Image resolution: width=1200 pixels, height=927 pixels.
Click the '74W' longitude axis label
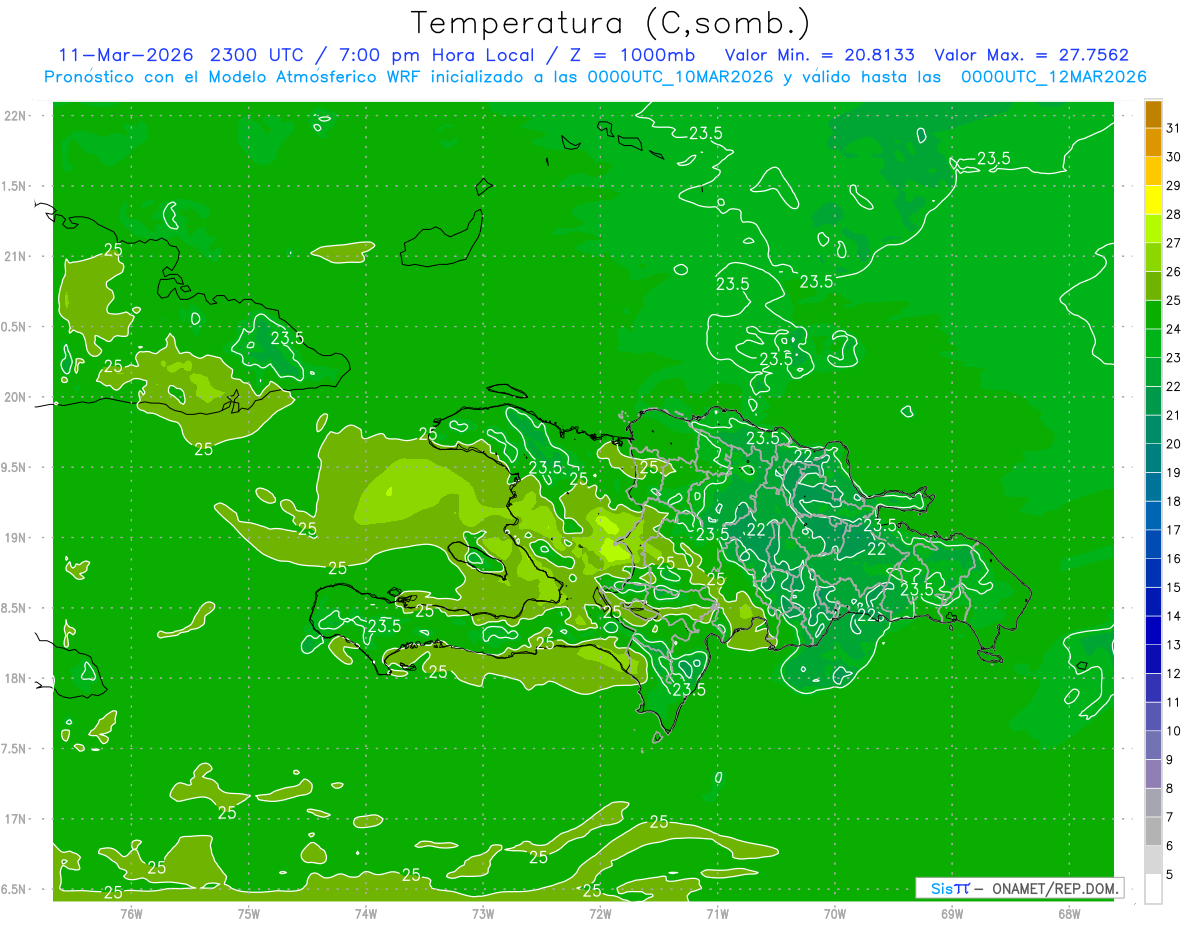(x=365, y=913)
